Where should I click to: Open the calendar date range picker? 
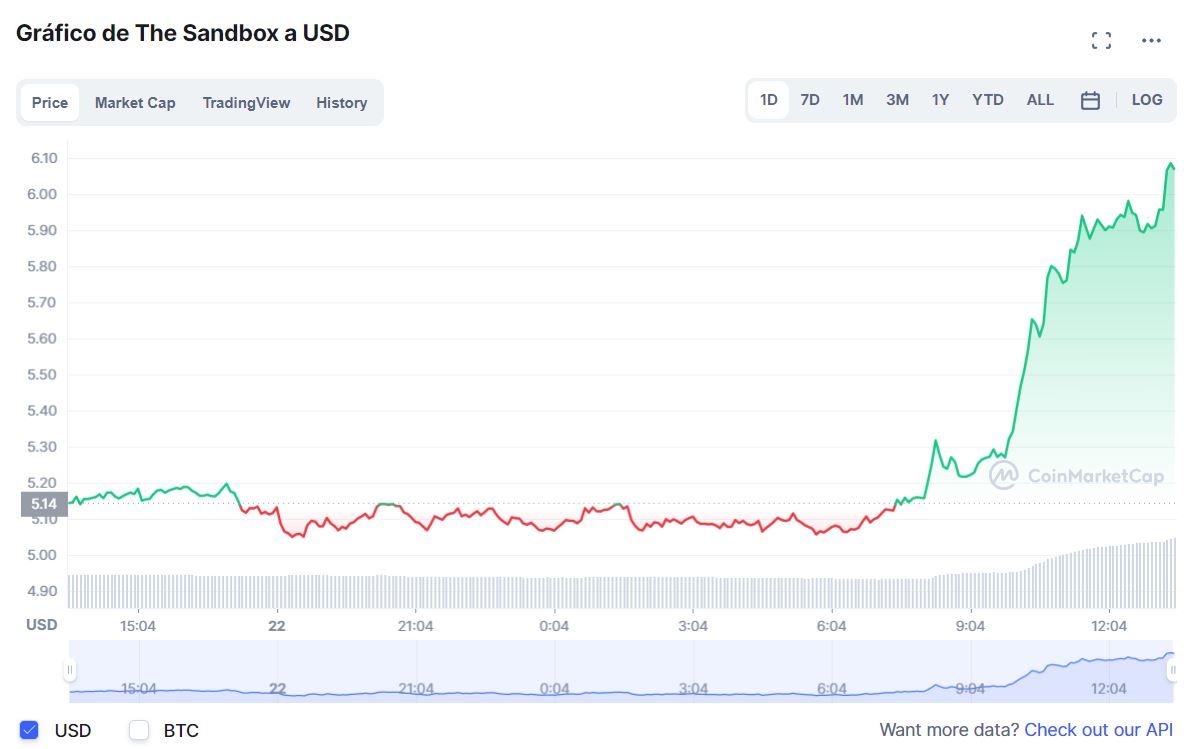[x=1090, y=100]
